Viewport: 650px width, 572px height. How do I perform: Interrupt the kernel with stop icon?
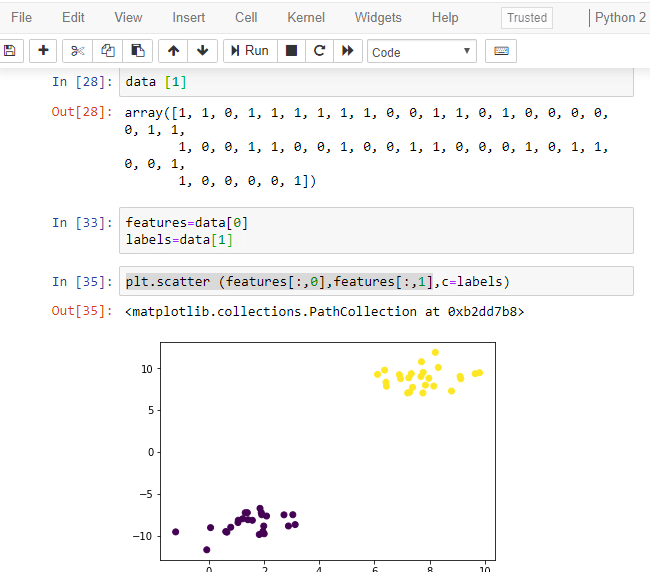point(291,51)
